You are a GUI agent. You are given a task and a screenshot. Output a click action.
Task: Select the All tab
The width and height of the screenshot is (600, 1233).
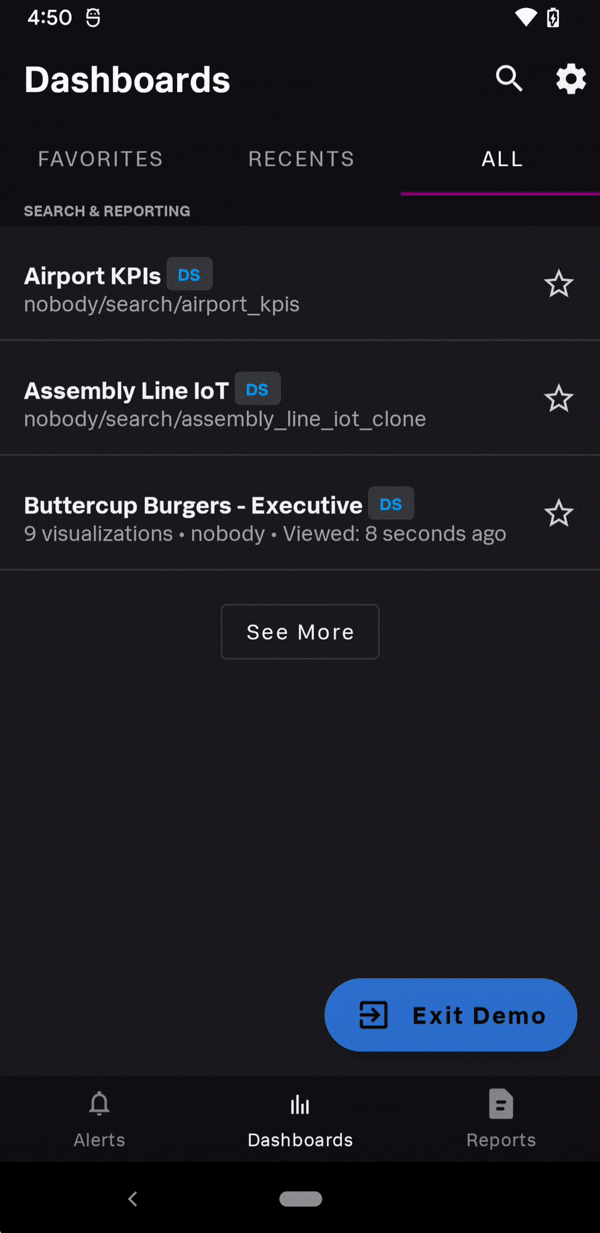click(502, 159)
